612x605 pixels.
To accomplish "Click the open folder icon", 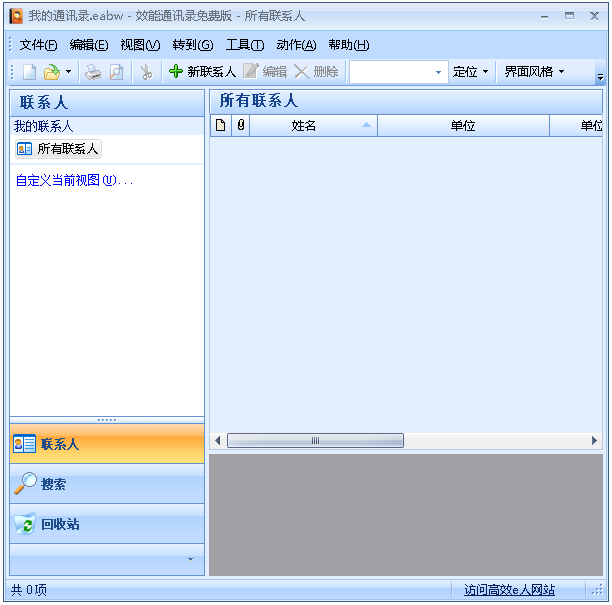I will pyautogui.click(x=52, y=72).
